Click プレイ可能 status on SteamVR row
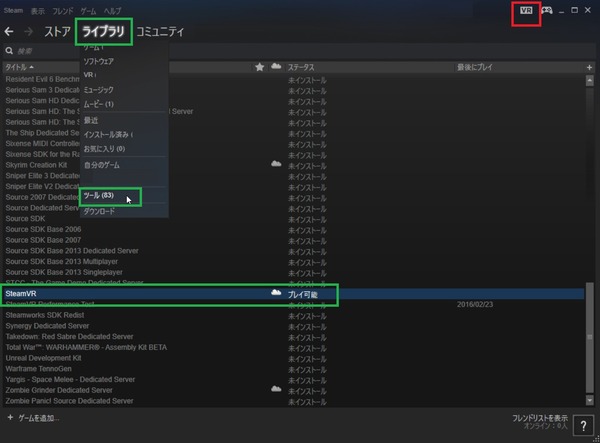This screenshot has width=600, height=443. click(303, 295)
